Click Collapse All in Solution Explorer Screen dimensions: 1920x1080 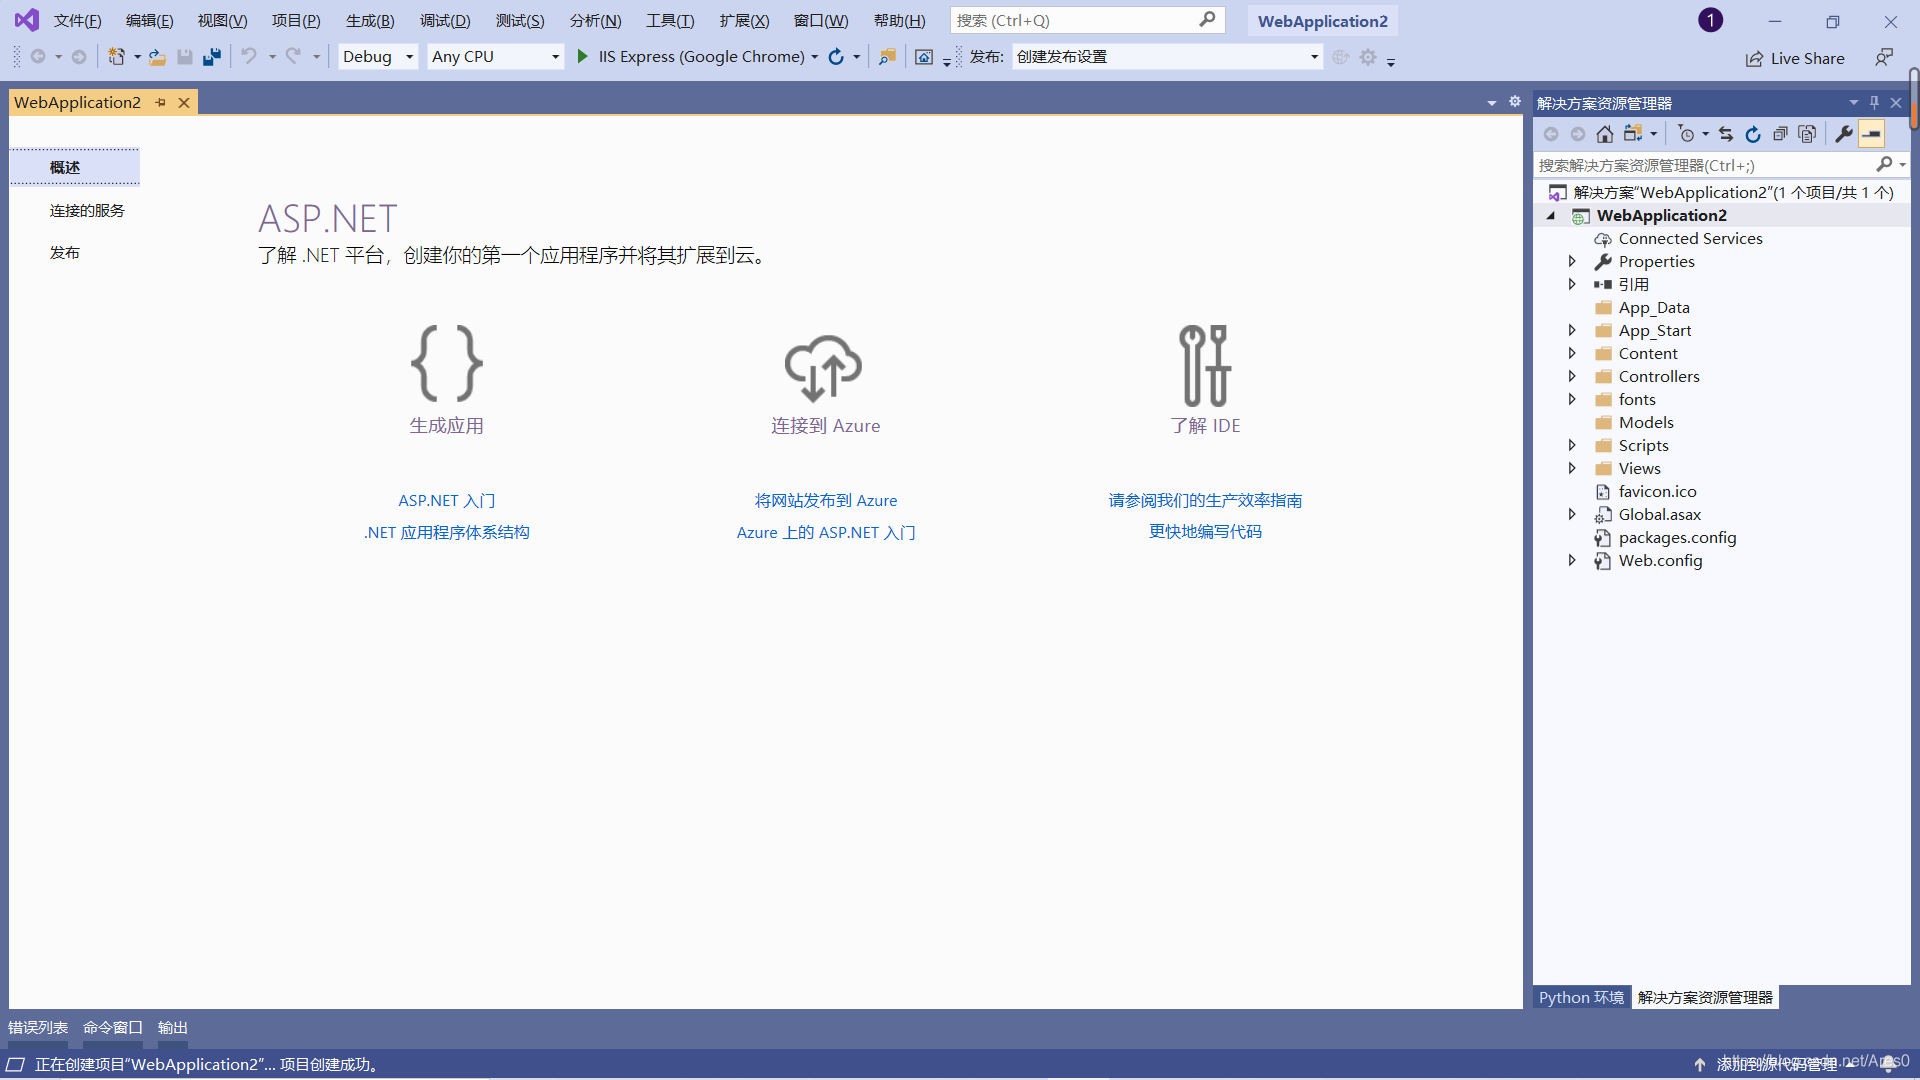[1782, 133]
